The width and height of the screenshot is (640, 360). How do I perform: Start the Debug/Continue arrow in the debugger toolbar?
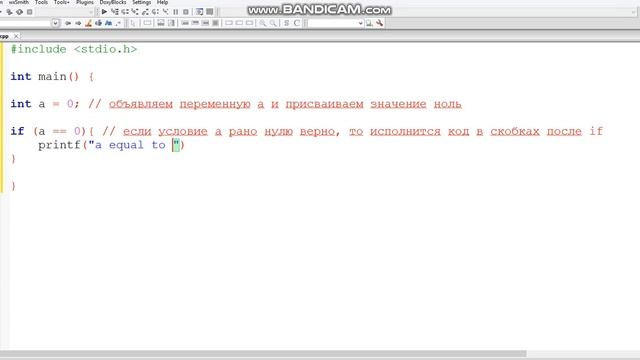[x=104, y=12]
